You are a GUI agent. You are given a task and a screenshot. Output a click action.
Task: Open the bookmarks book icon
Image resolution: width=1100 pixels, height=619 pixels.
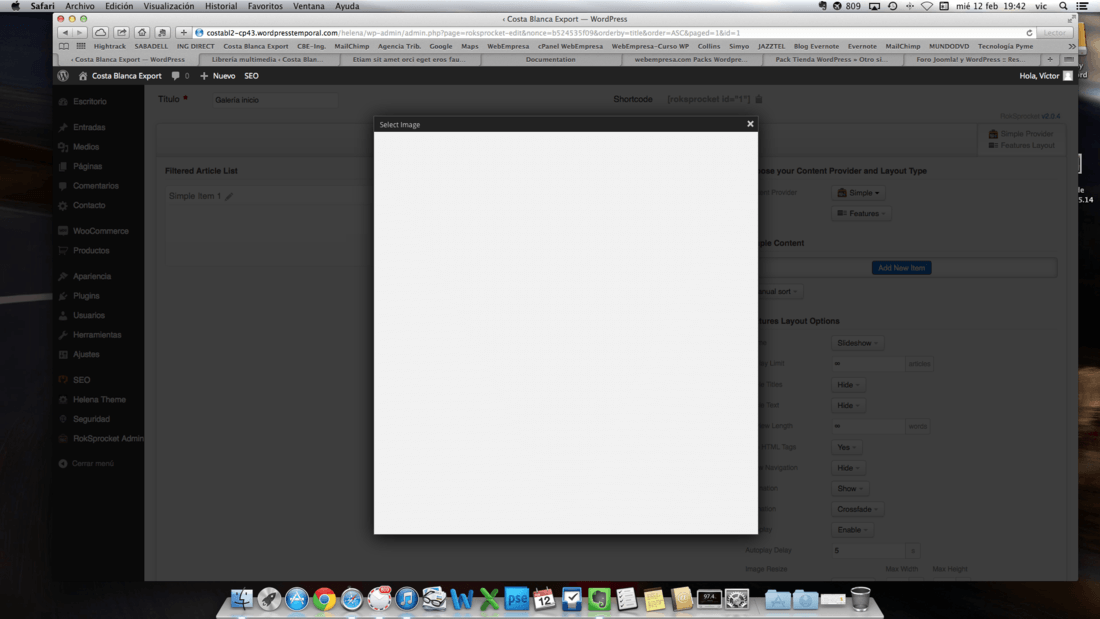[64, 46]
